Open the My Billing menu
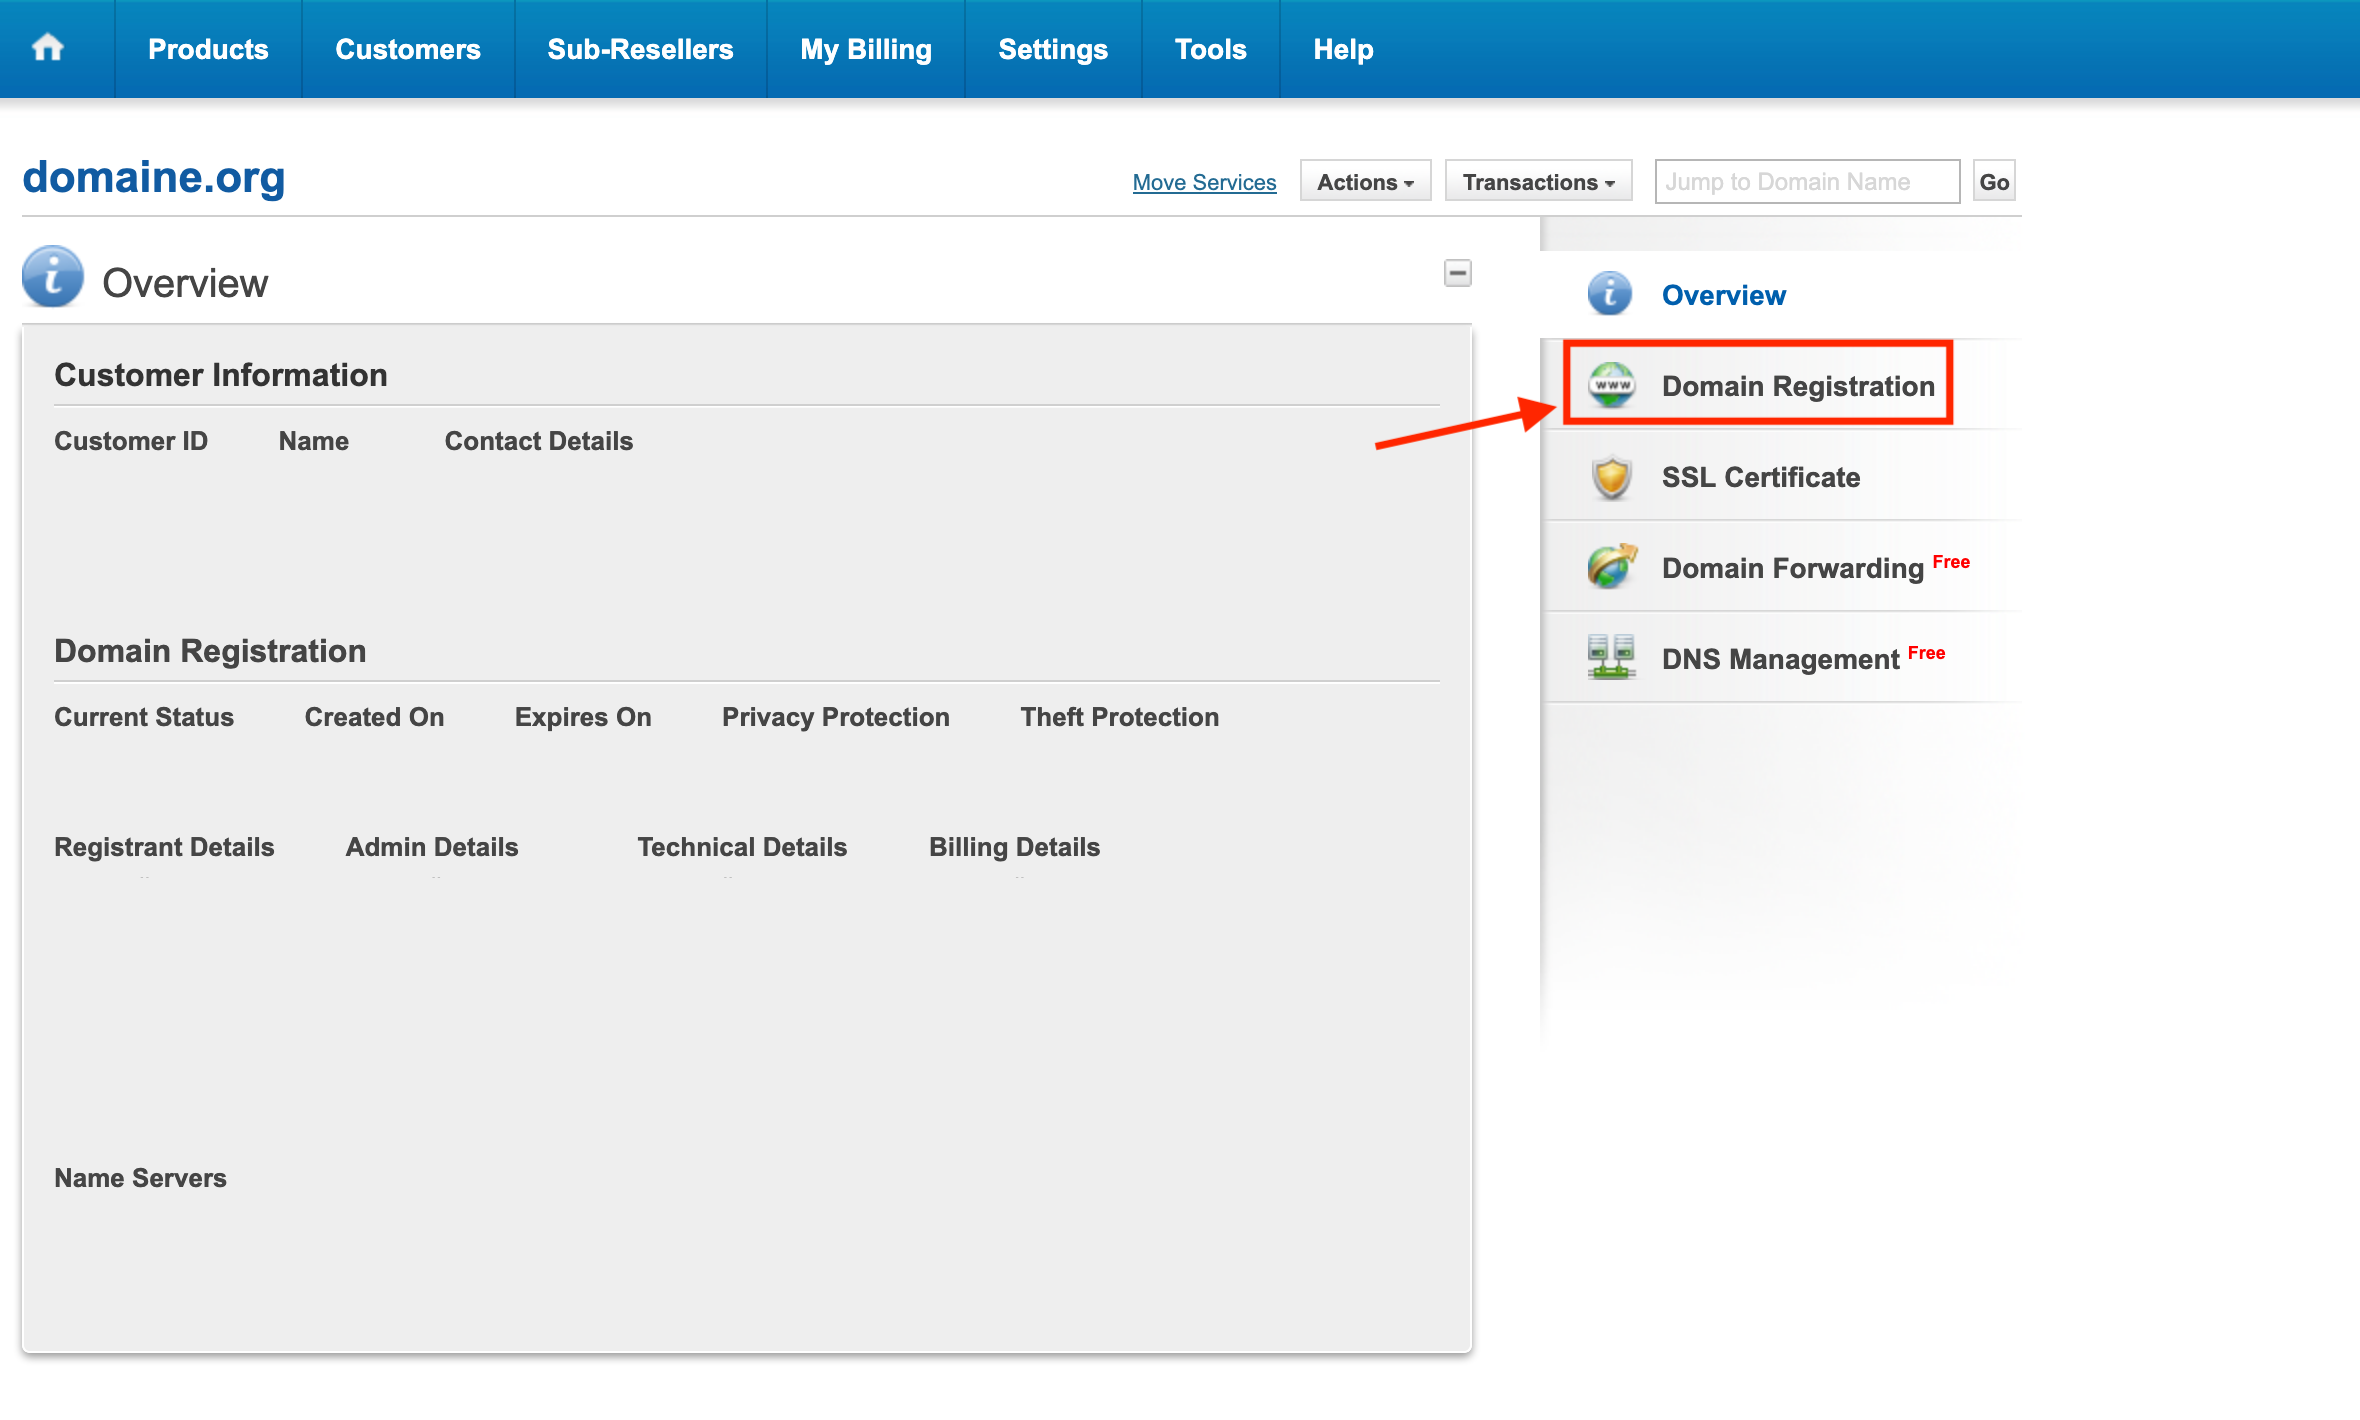 tap(866, 49)
